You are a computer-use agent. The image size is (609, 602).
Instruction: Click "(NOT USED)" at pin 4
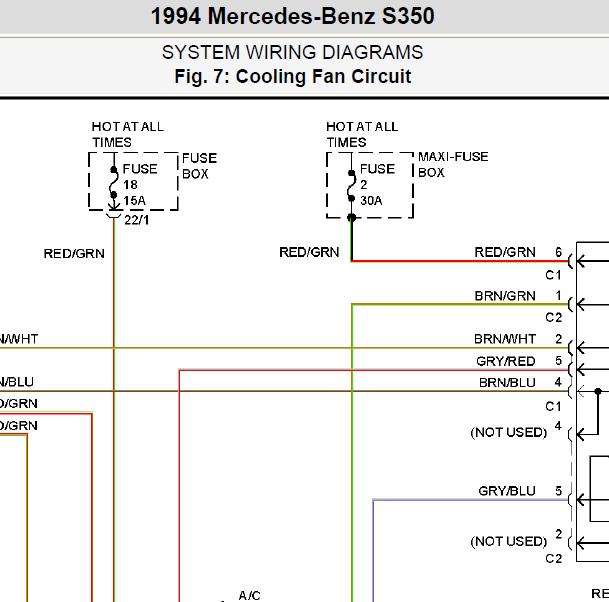(x=508, y=432)
